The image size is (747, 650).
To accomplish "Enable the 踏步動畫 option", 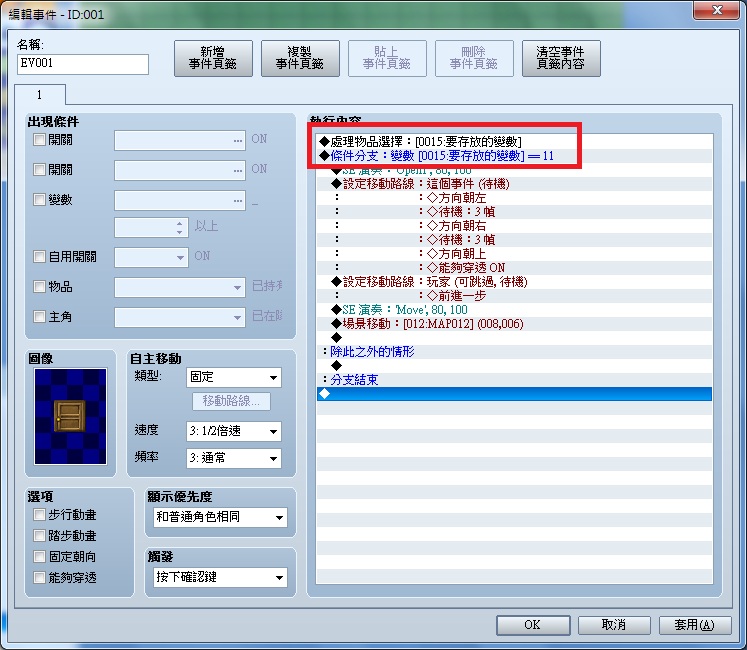I will coord(39,536).
